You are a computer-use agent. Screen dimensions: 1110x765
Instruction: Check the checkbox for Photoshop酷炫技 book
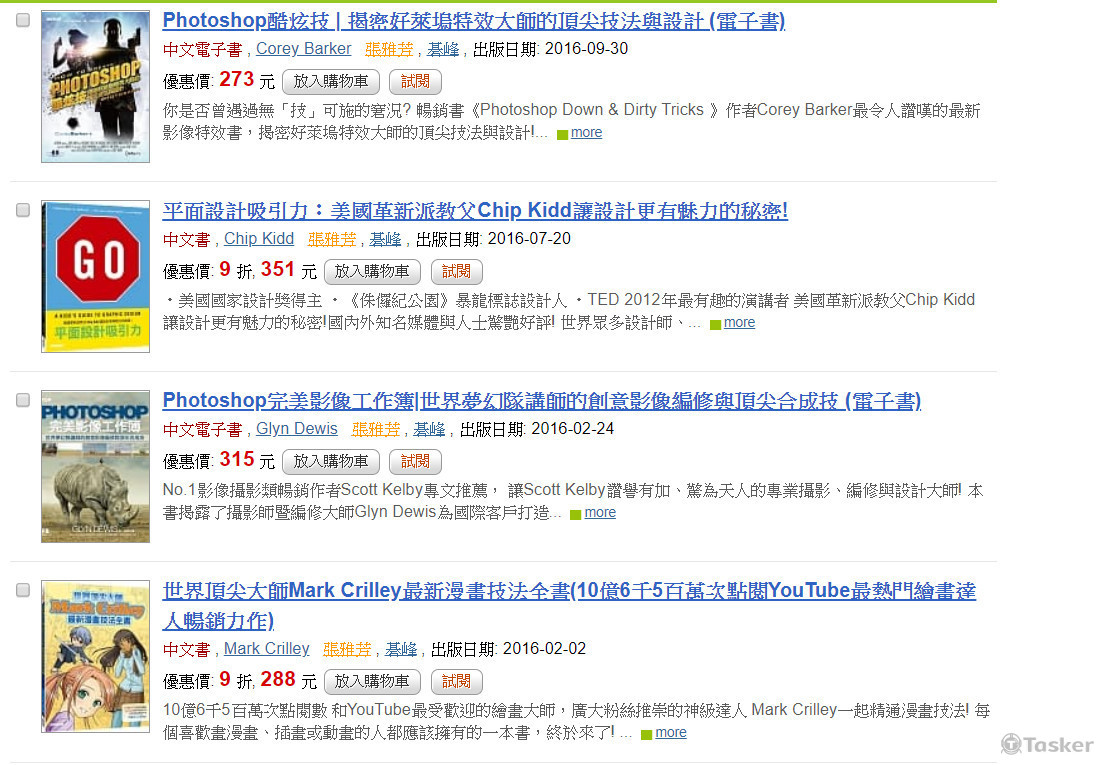tap(23, 20)
